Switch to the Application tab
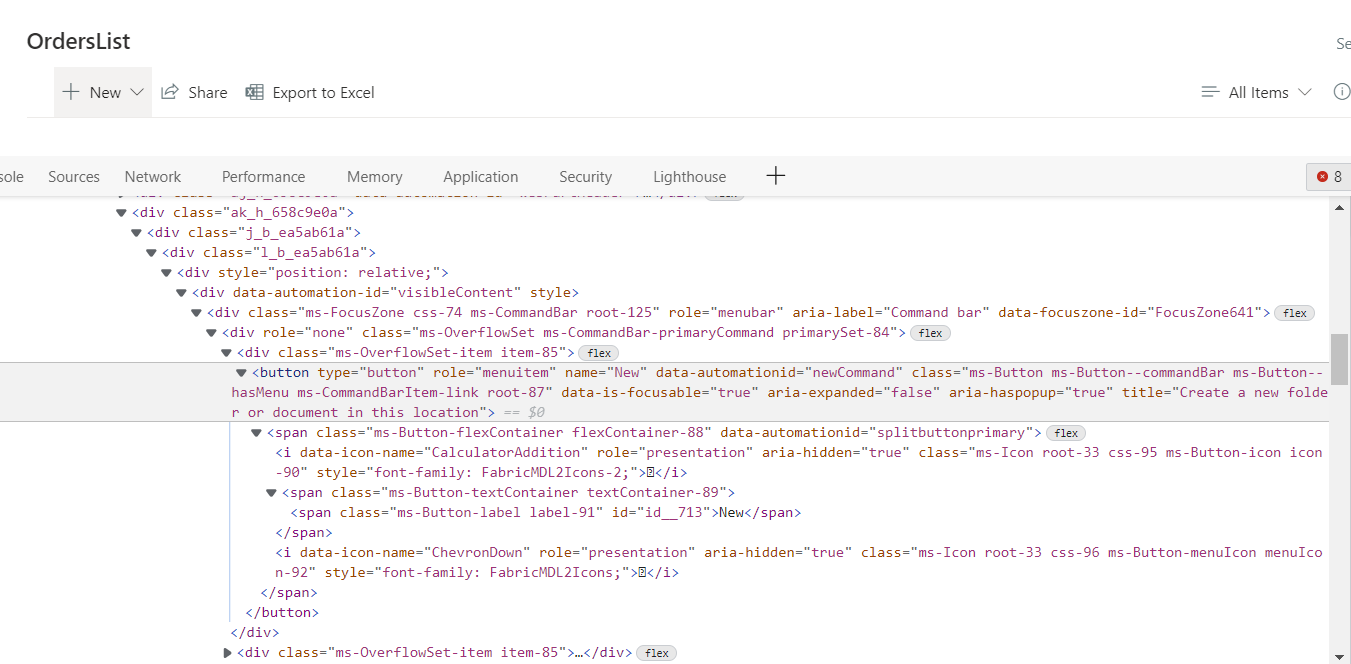1351x664 pixels. [x=480, y=176]
